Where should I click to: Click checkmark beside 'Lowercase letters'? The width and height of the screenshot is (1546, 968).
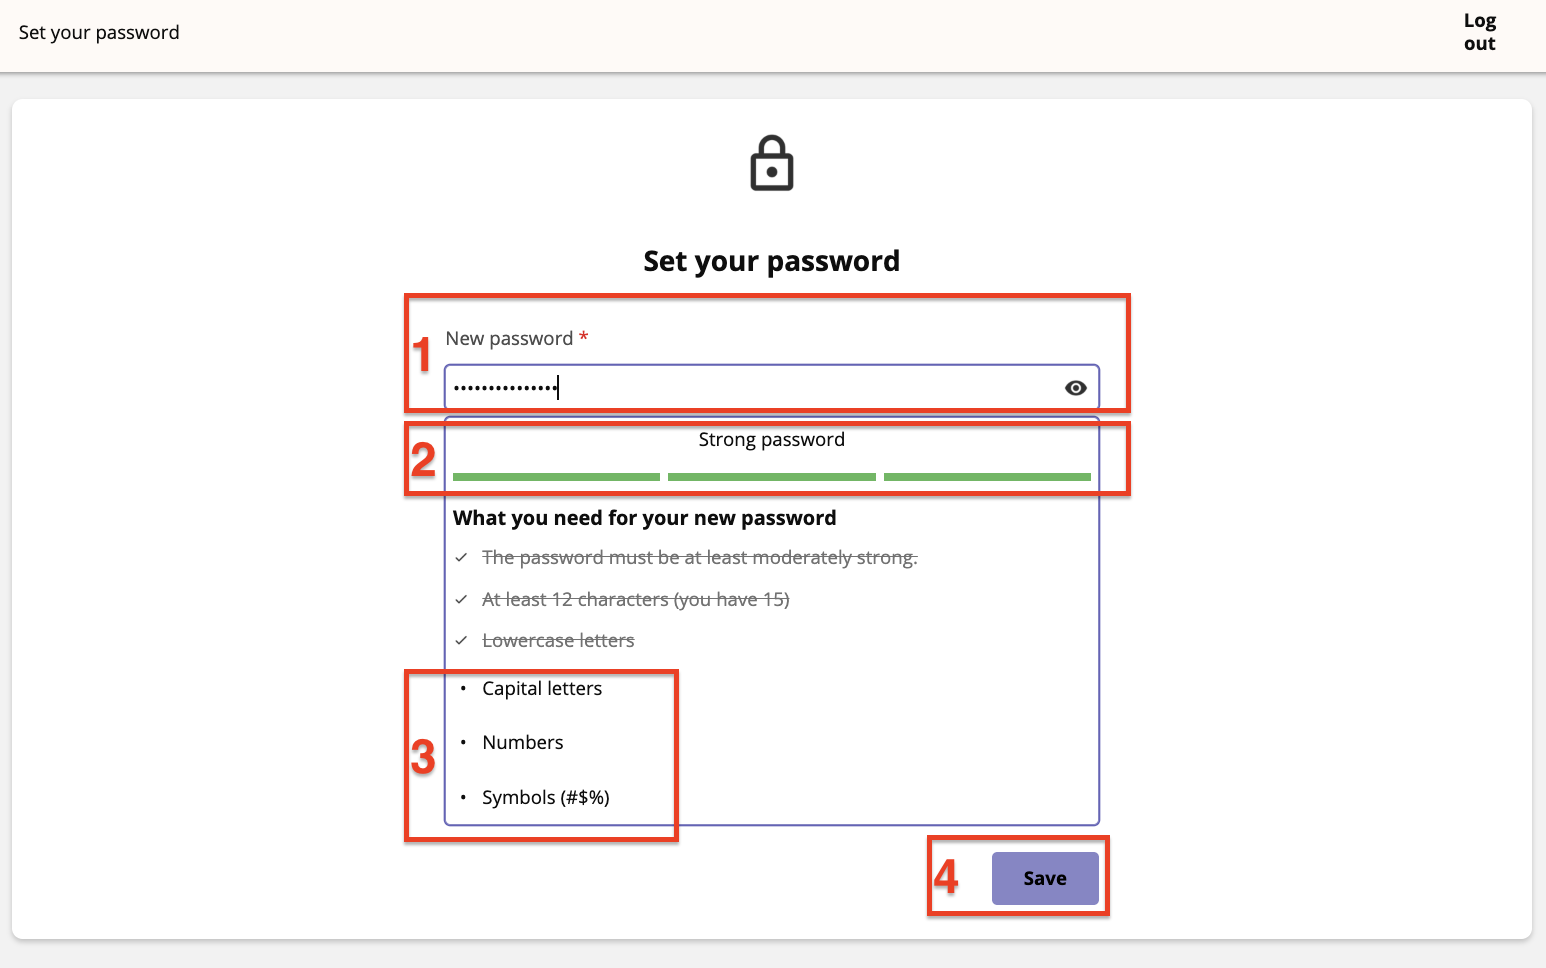[x=461, y=640]
